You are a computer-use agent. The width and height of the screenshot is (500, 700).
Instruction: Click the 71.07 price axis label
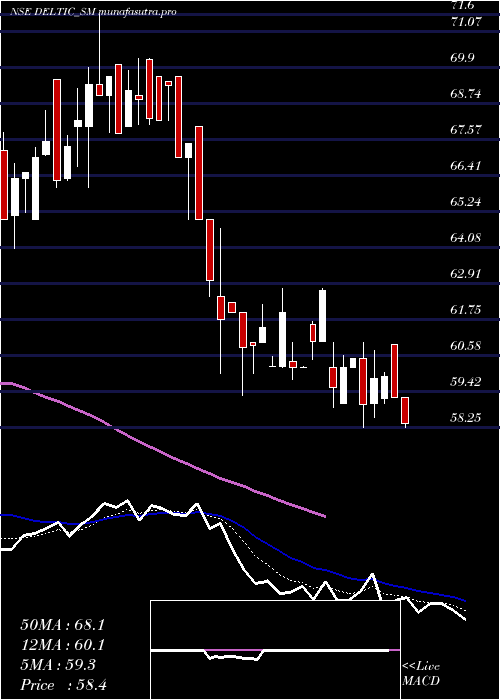click(x=467, y=22)
